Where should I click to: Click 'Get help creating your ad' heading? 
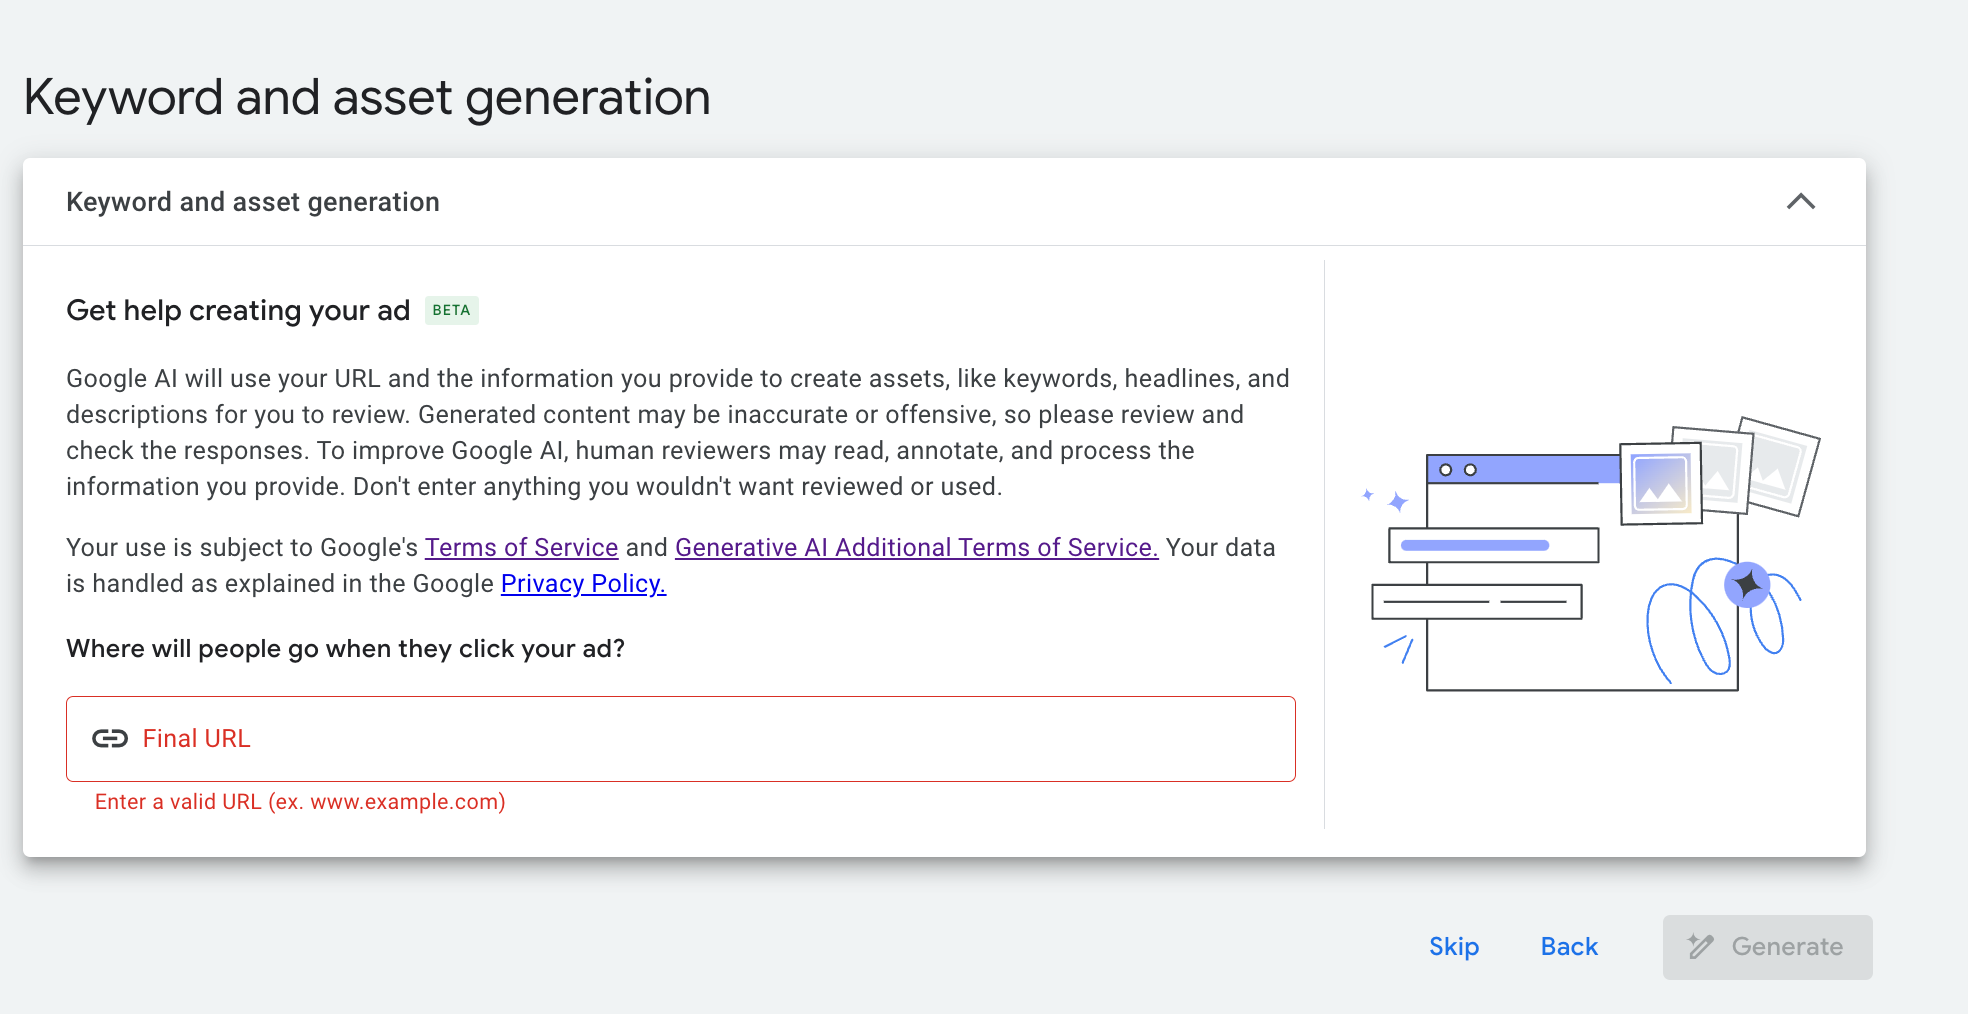coord(238,310)
